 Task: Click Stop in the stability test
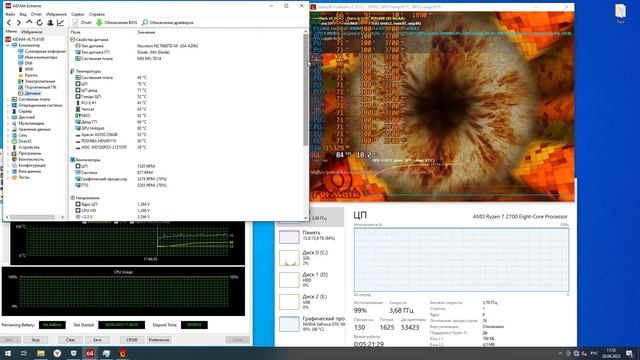[36, 340]
